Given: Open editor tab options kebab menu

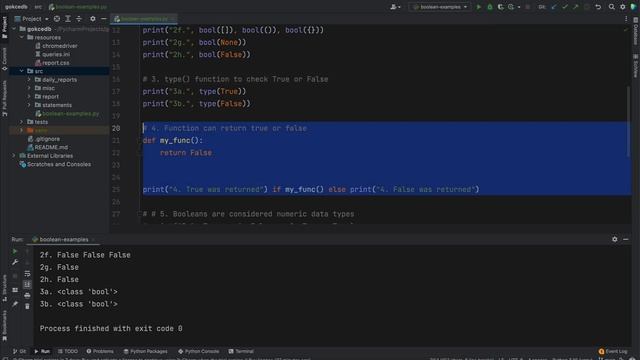Looking at the screenshot, I should 626,19.
